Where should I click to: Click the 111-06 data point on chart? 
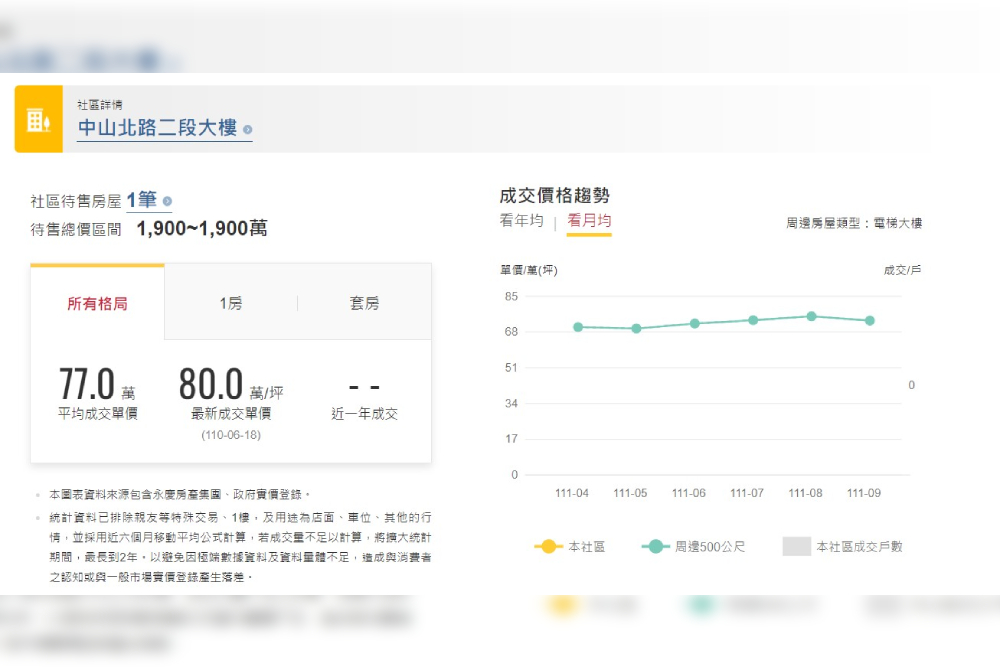pos(695,324)
